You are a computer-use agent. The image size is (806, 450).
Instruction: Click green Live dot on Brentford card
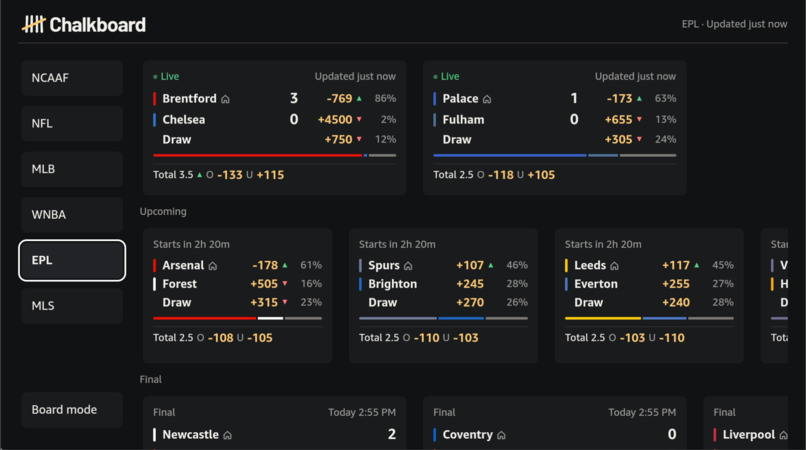point(155,77)
